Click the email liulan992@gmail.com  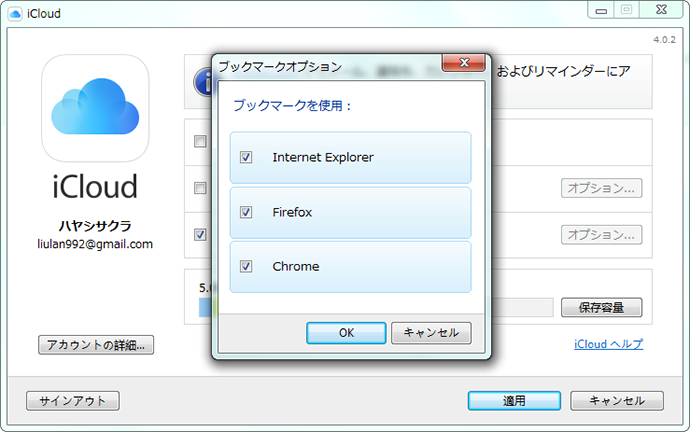pos(95,244)
